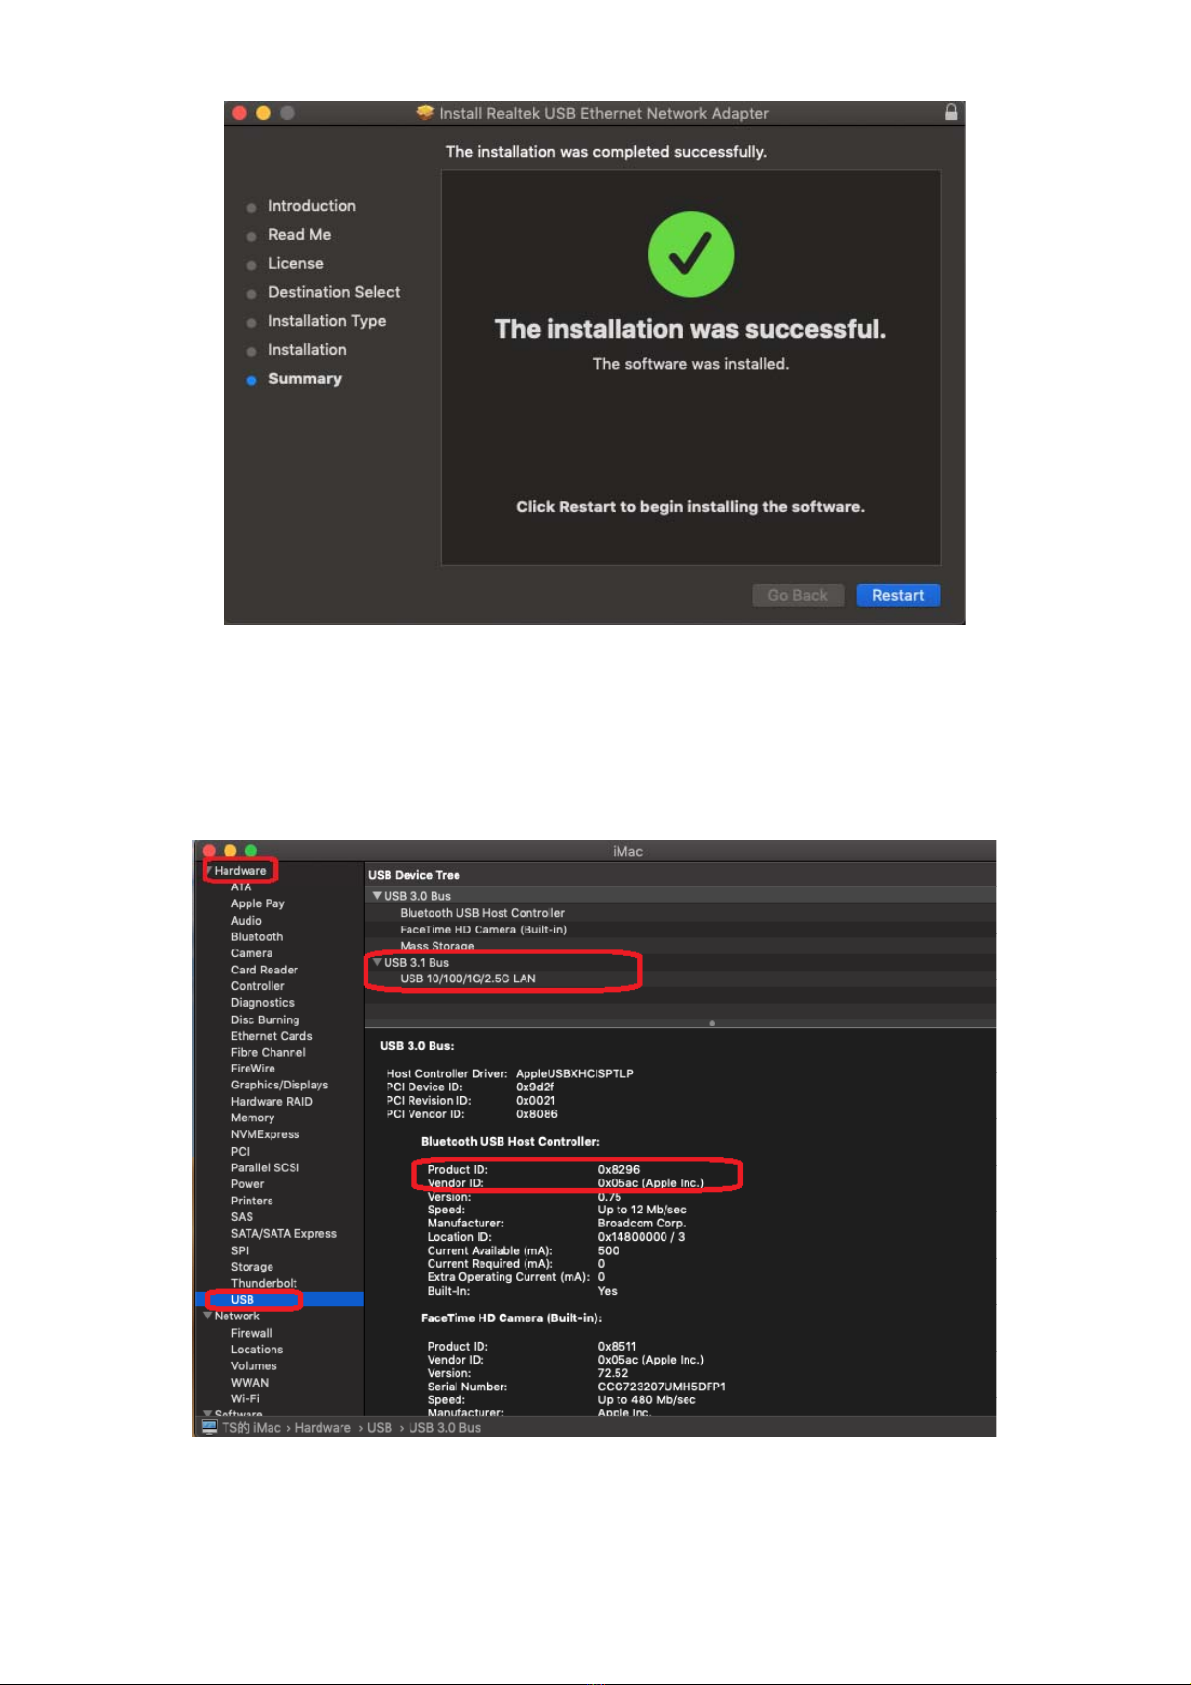1191x1685 pixels.
Task: Click Hardware in the bottom path bar
Action: [322, 1427]
